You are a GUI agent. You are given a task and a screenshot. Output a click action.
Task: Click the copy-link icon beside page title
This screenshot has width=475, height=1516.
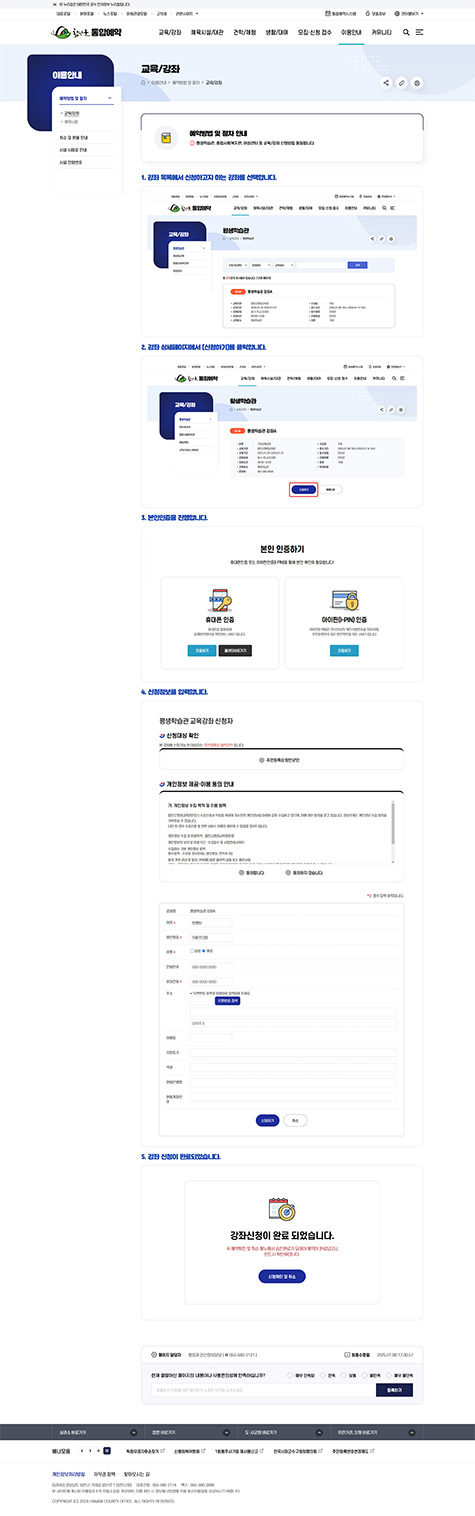(402, 83)
